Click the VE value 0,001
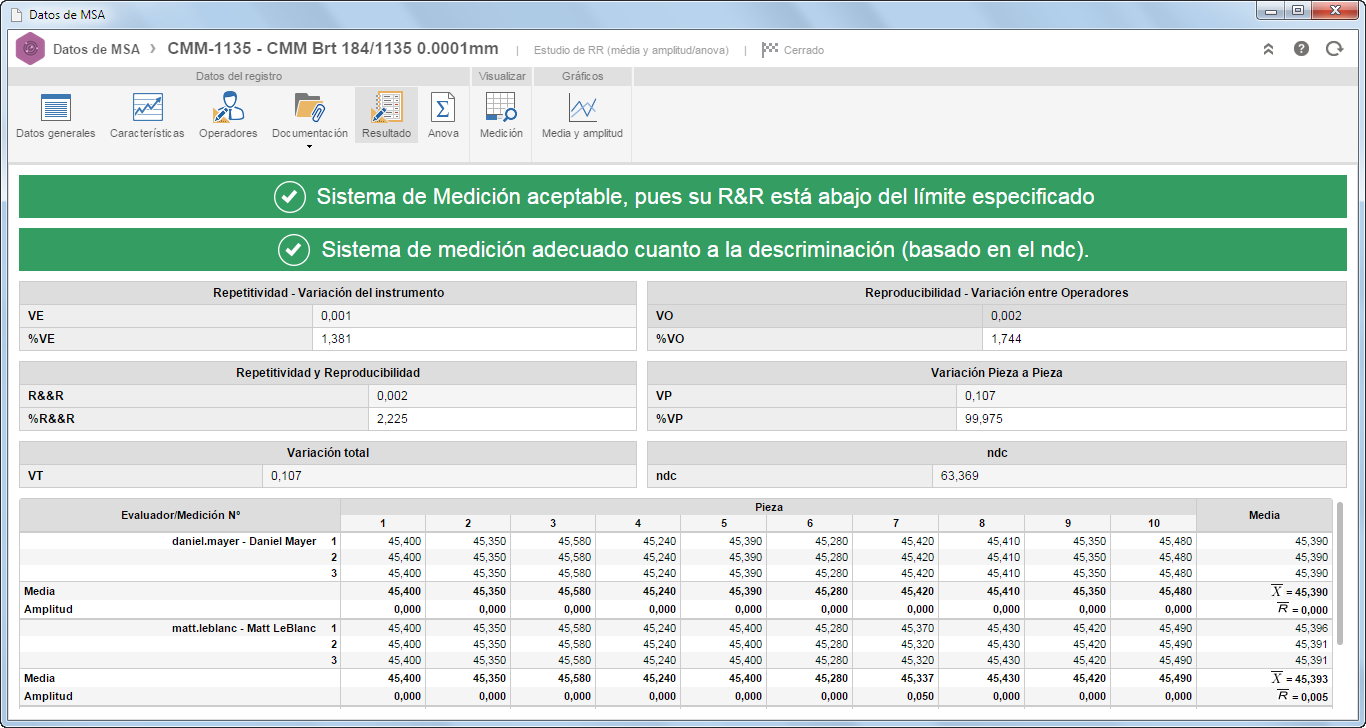The height and width of the screenshot is (728, 1366). click(x=336, y=316)
